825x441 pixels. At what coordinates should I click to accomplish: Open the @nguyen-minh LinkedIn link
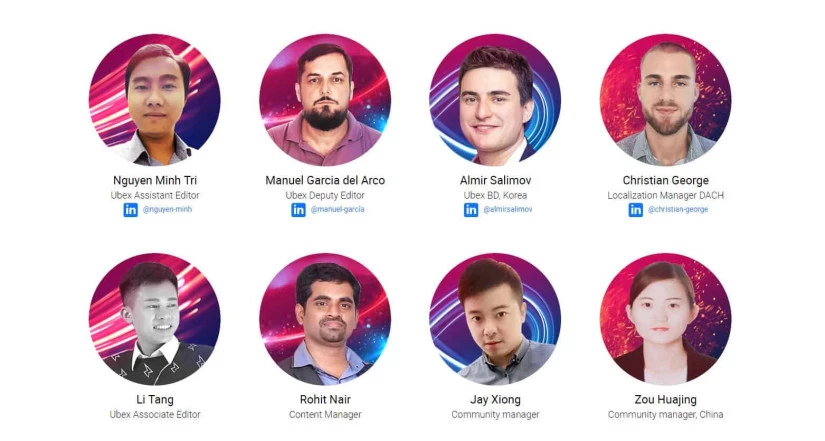167,209
